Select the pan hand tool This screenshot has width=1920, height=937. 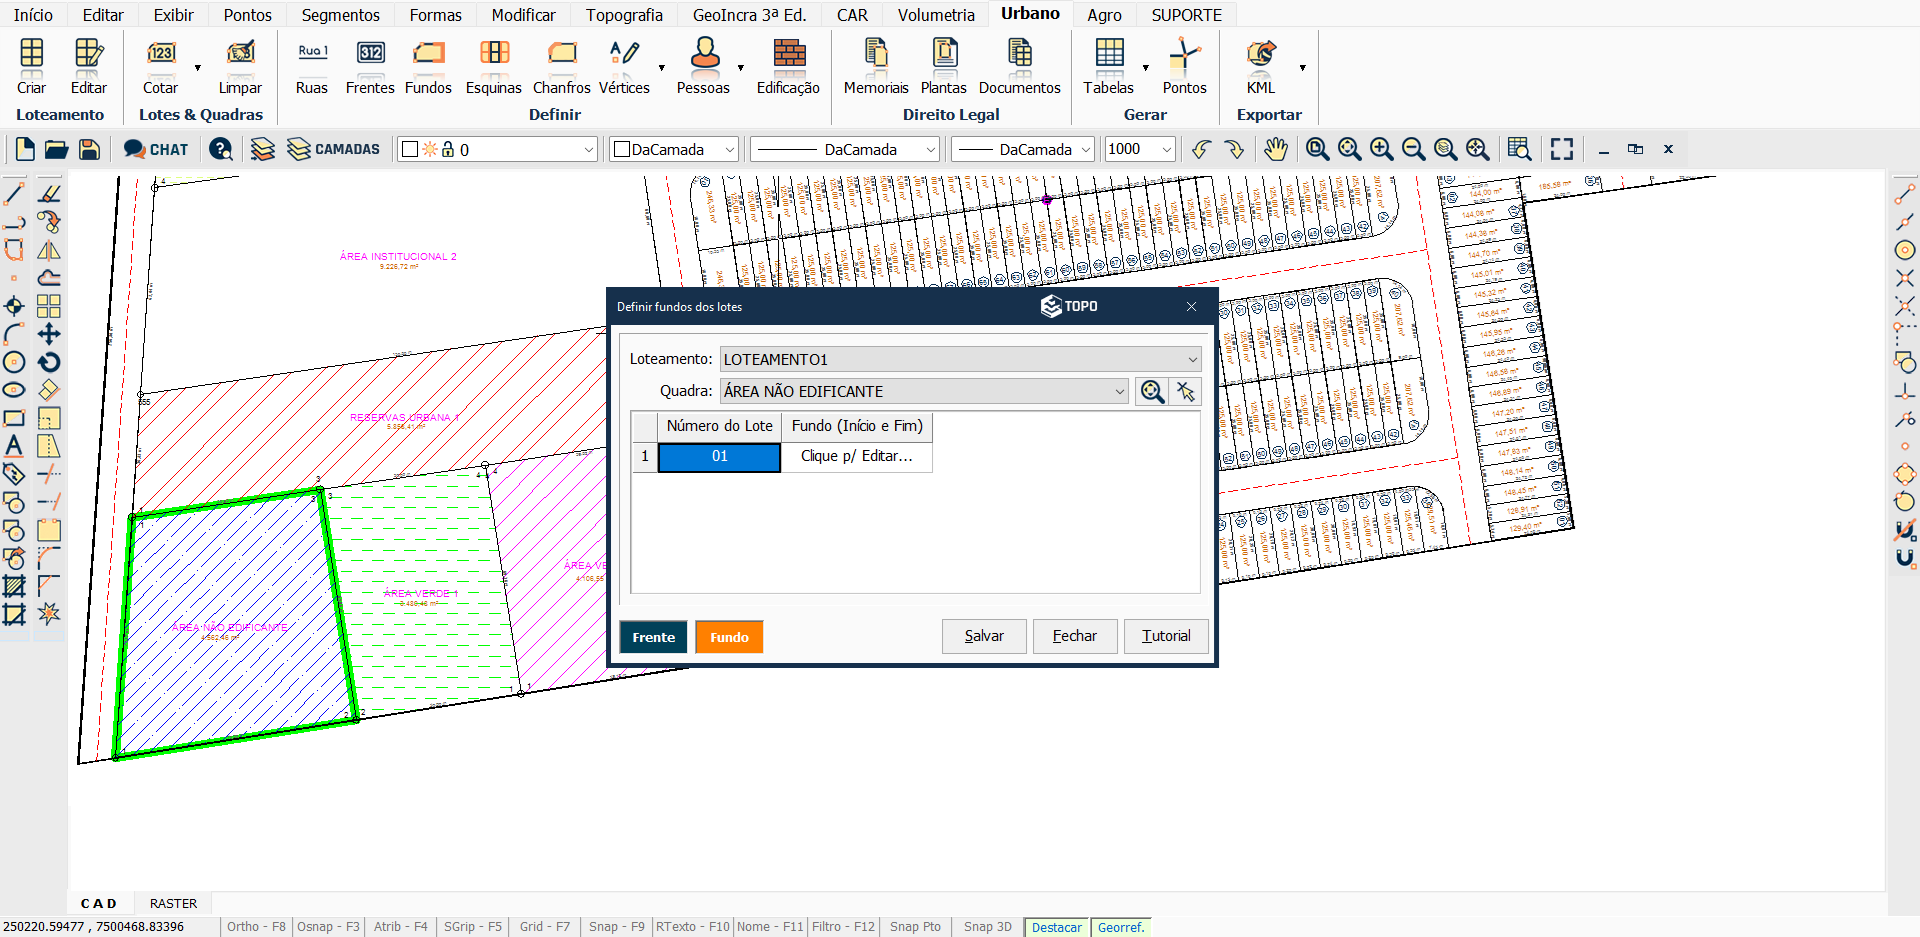pyautogui.click(x=1275, y=149)
